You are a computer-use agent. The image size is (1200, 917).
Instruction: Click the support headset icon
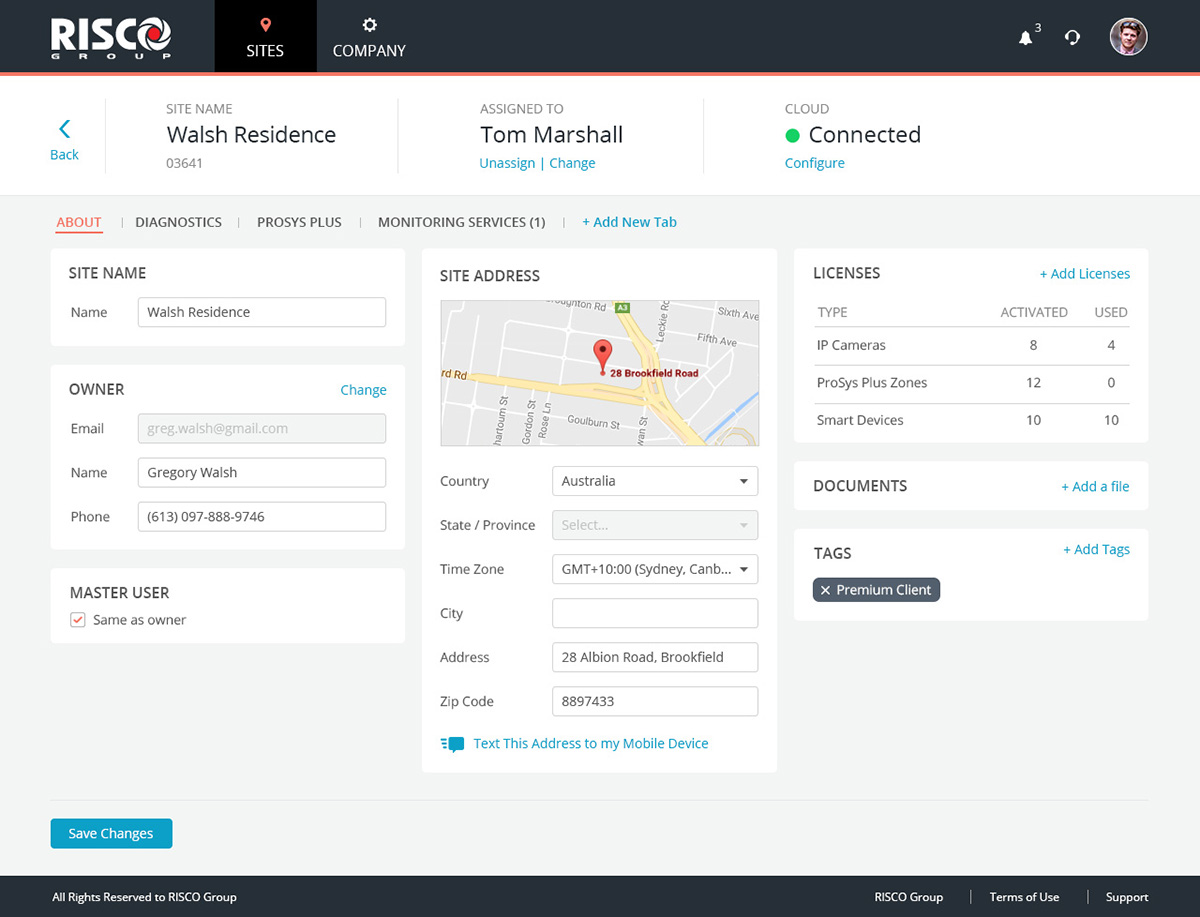[1072, 38]
